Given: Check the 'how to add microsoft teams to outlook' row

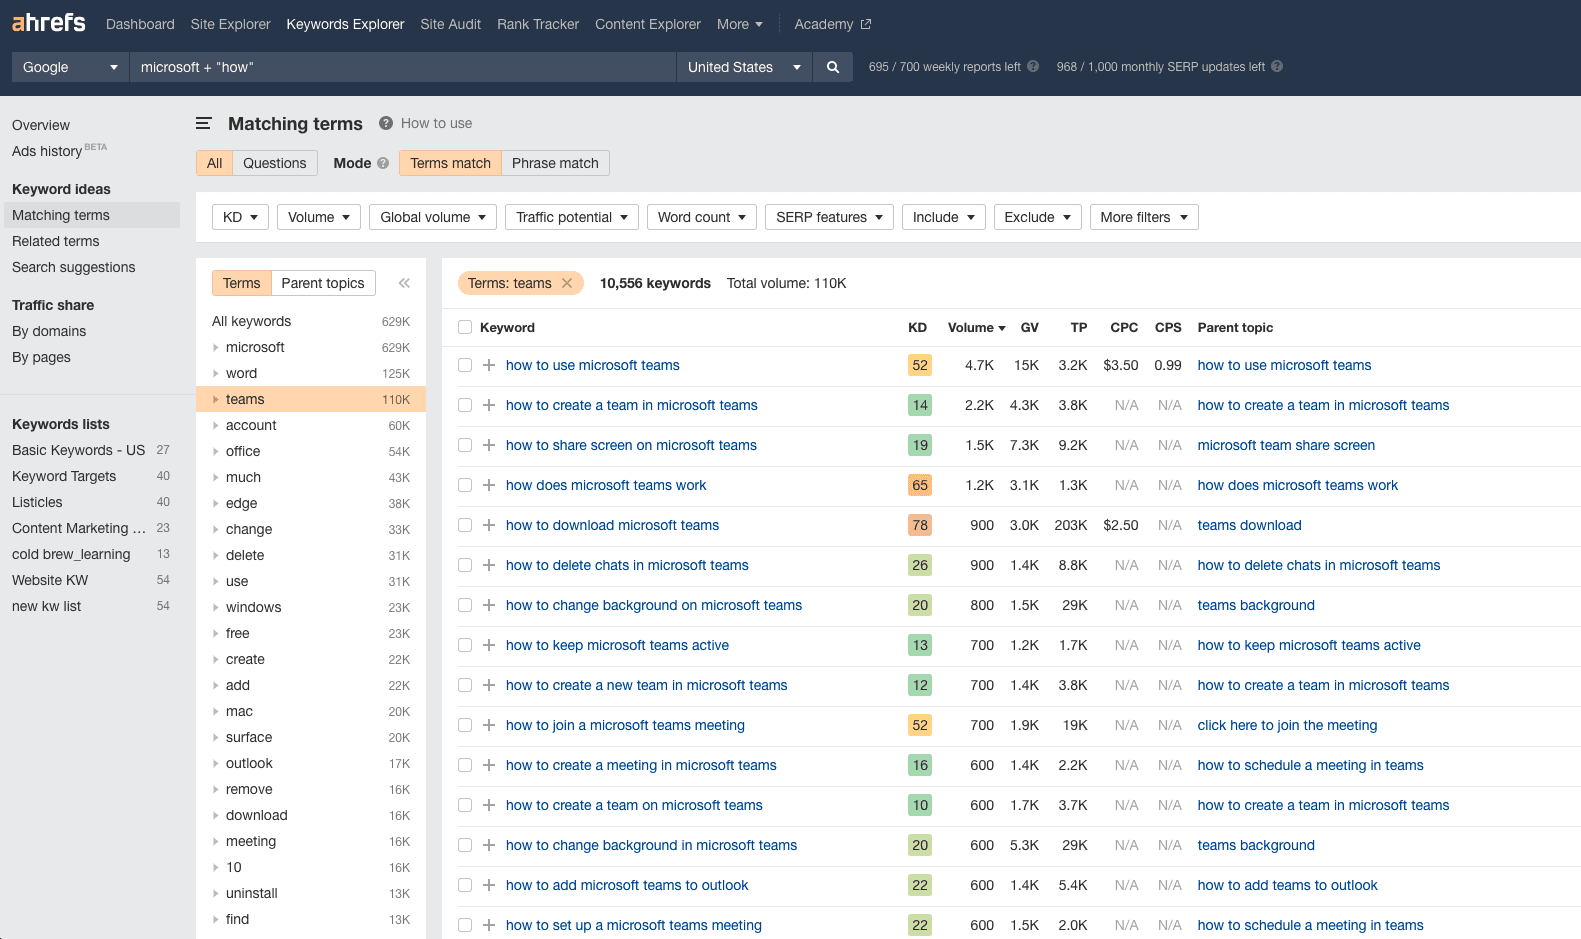Looking at the screenshot, I should pos(465,885).
